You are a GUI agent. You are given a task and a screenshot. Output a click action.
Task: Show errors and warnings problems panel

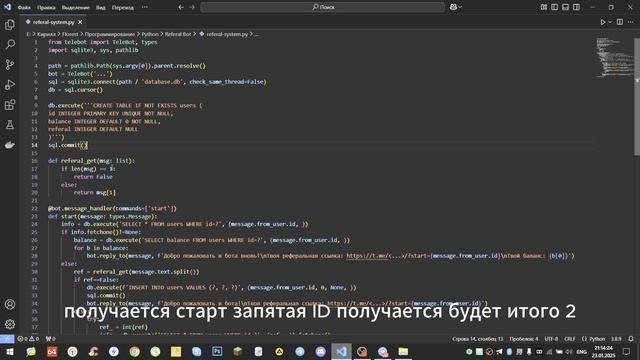click(x=29, y=339)
